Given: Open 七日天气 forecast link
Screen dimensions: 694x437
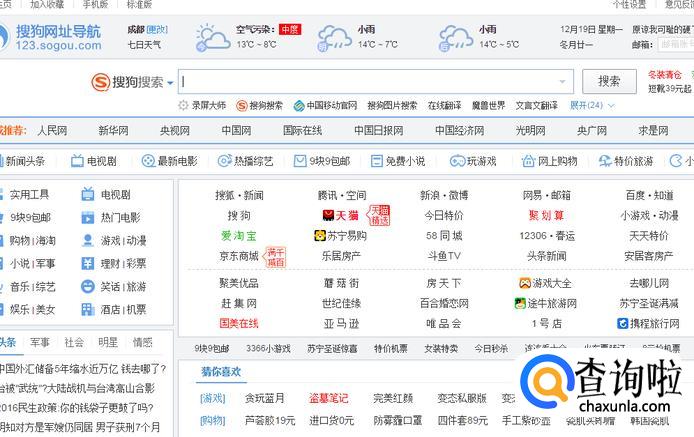Looking at the screenshot, I should tap(144, 45).
